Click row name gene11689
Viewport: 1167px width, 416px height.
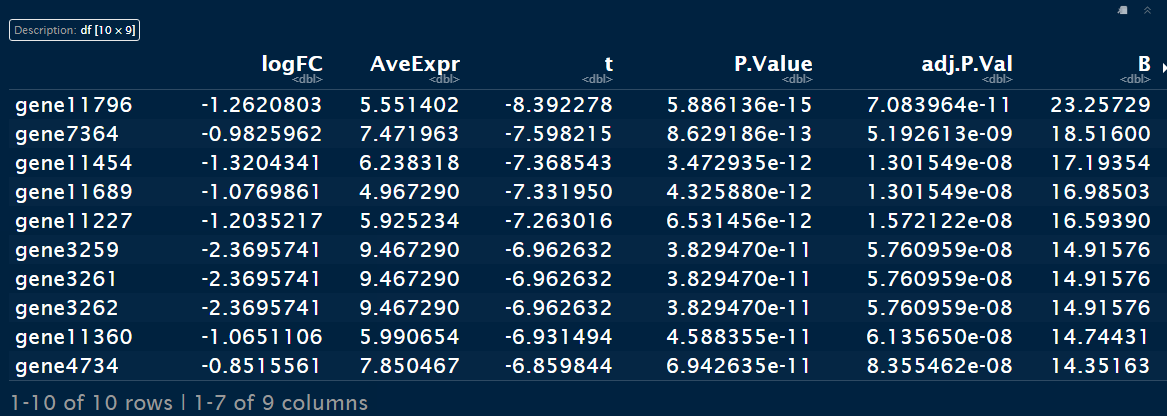(71, 191)
